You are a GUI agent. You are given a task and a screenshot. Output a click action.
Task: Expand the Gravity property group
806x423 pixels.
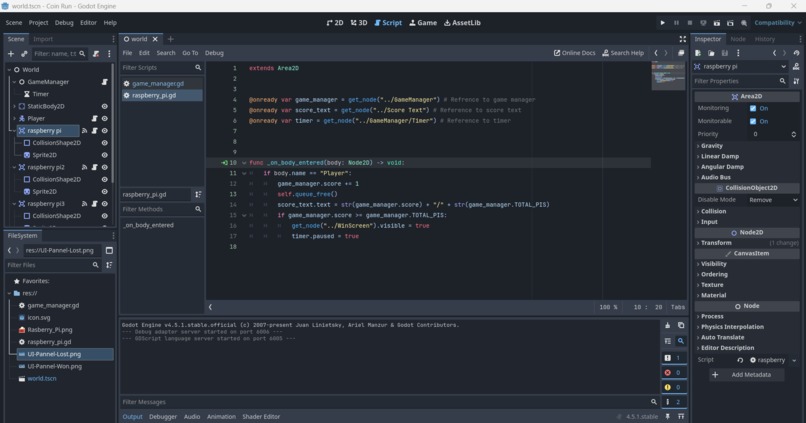(x=711, y=146)
